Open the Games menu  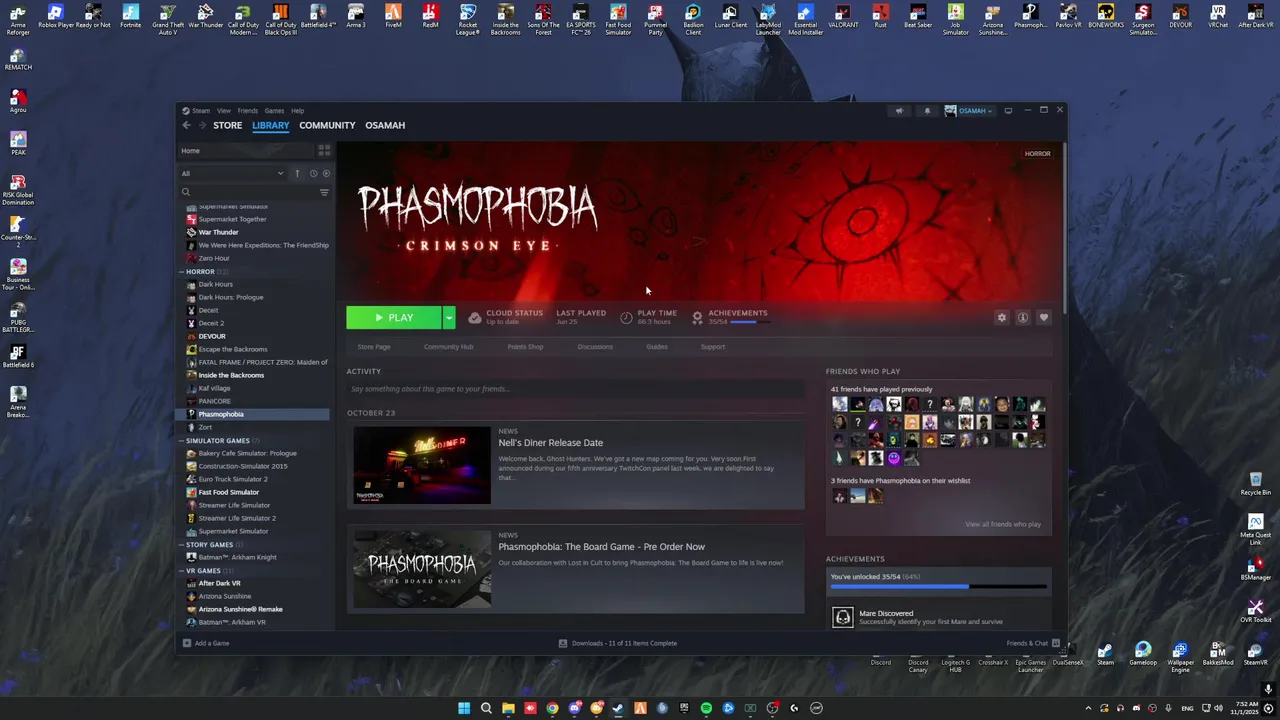(x=274, y=111)
